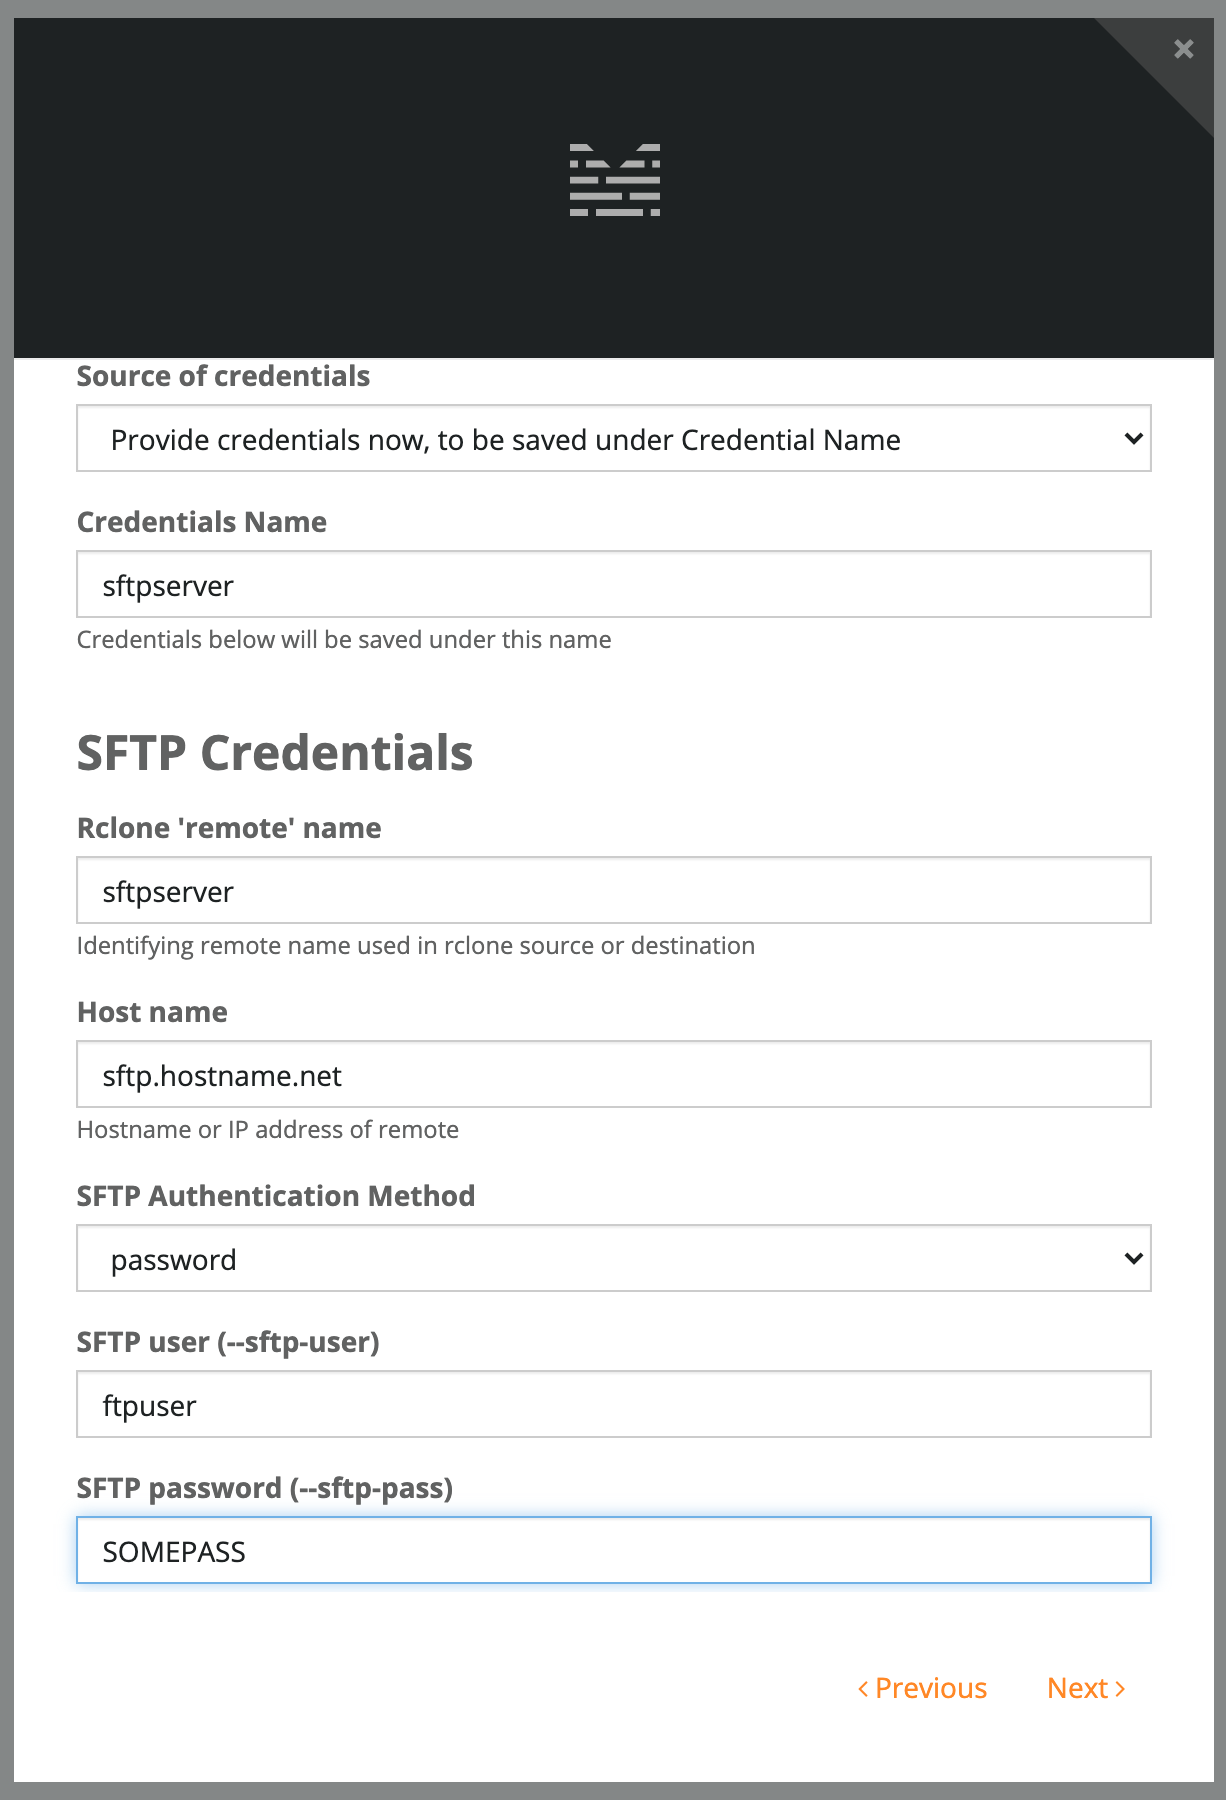The width and height of the screenshot is (1226, 1800).
Task: Select the Host name input field
Action: coord(614,1074)
